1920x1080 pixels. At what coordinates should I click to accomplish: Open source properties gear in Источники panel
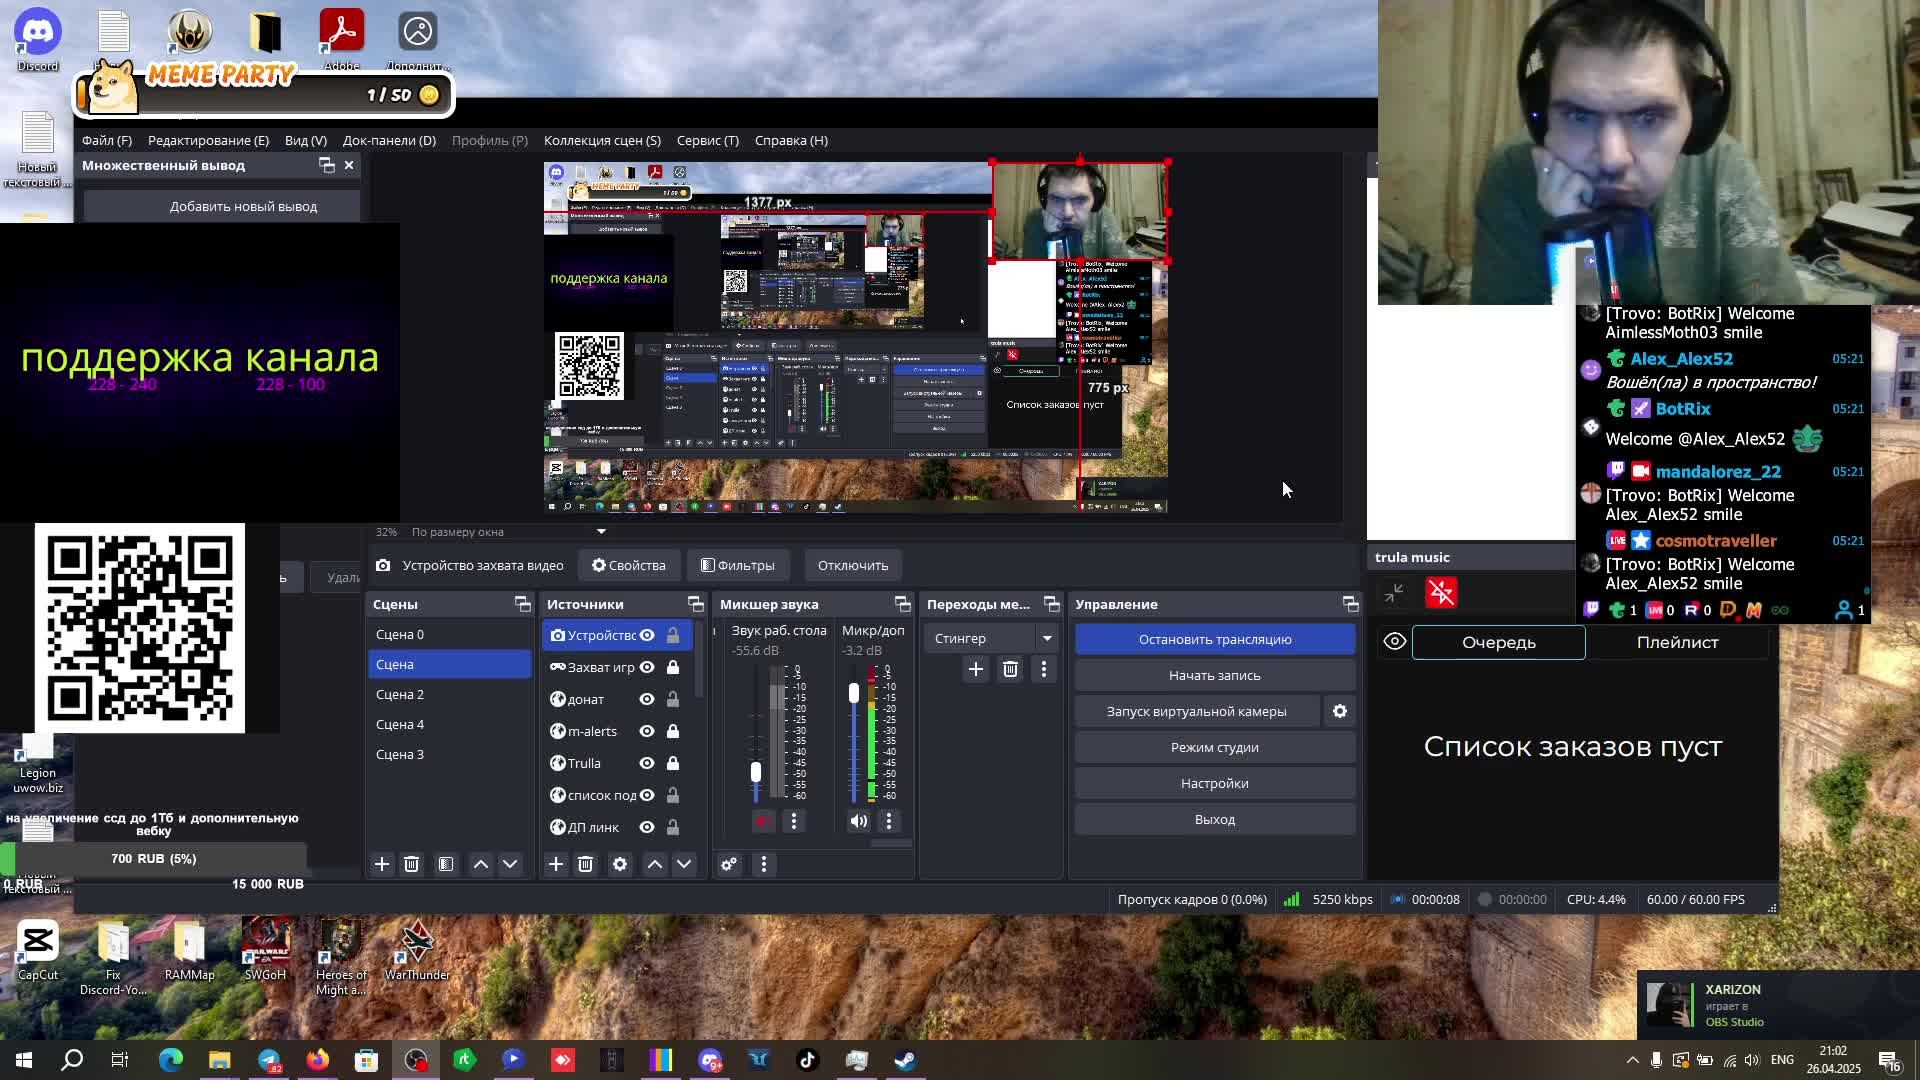(620, 864)
